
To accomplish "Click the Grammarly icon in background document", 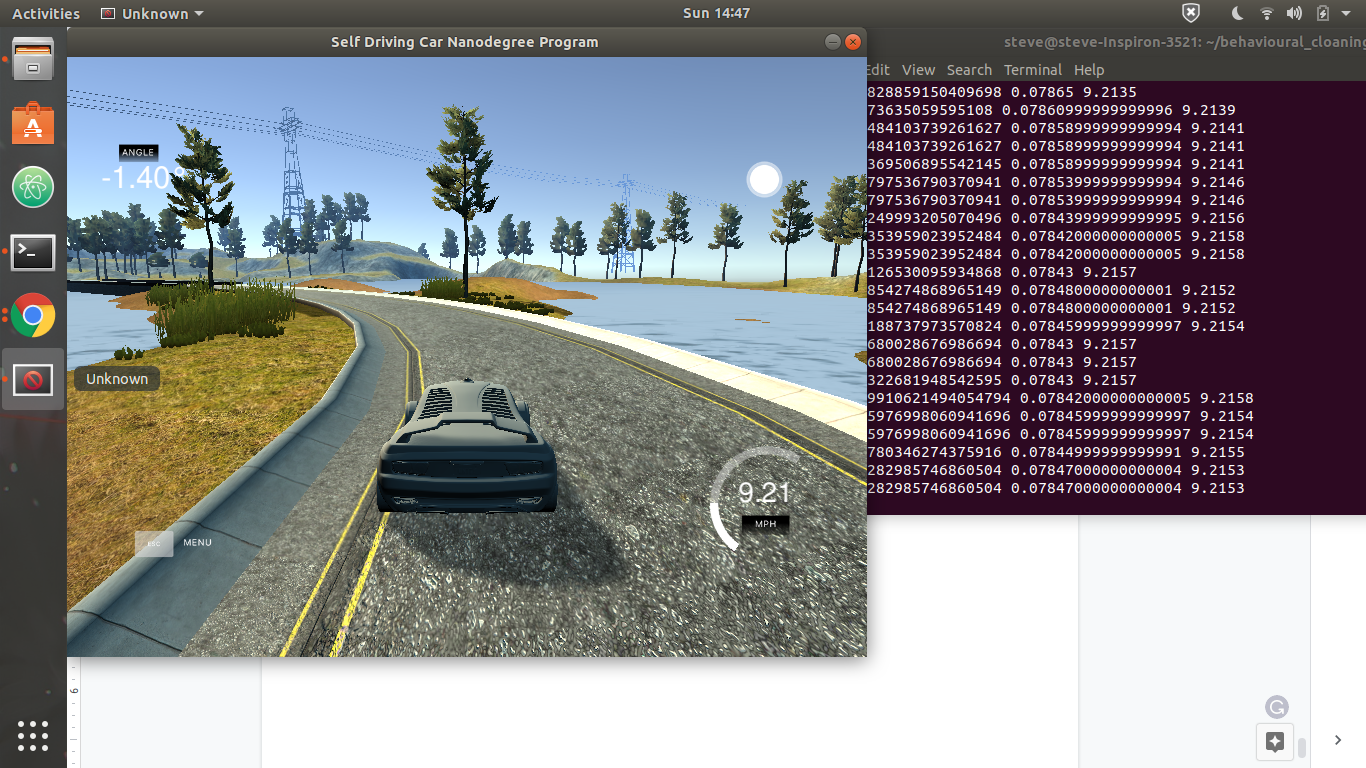I will point(1276,707).
